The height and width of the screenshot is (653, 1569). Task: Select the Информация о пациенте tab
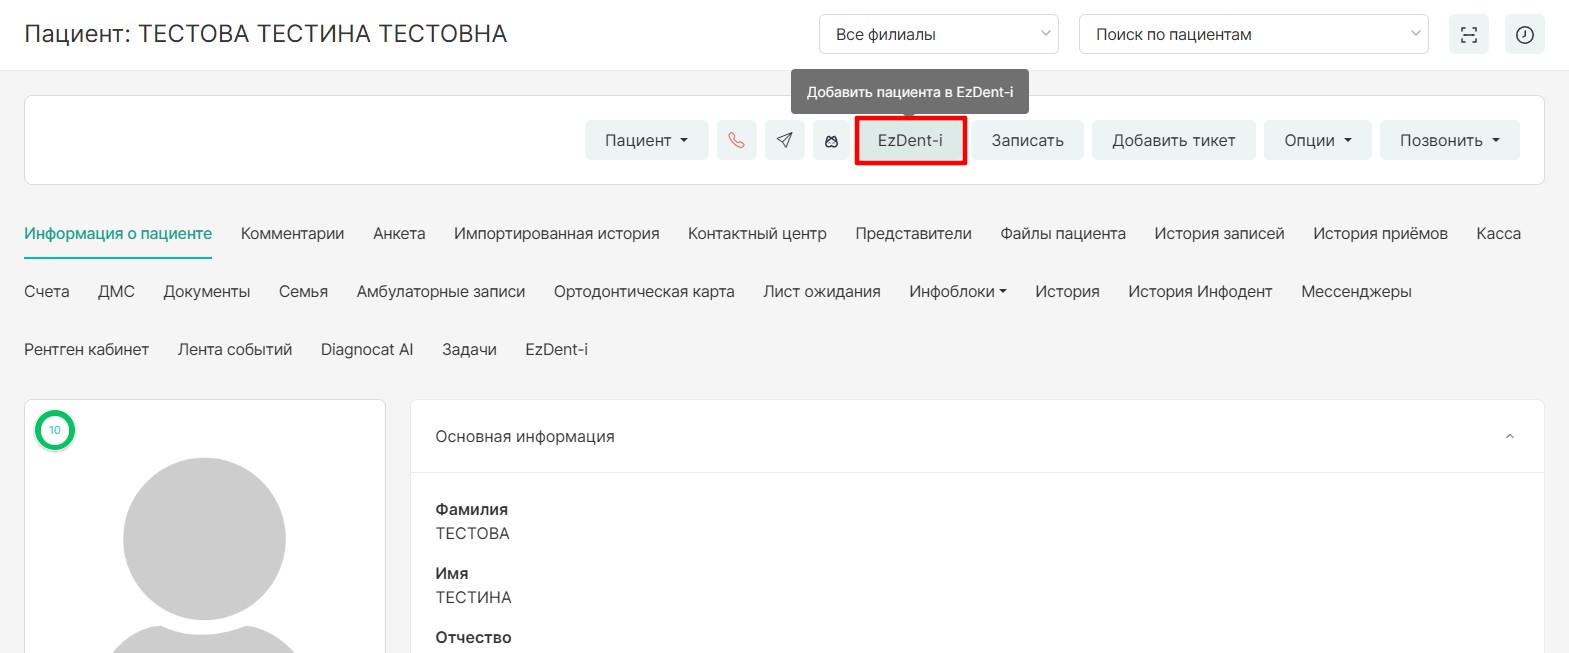coord(118,233)
